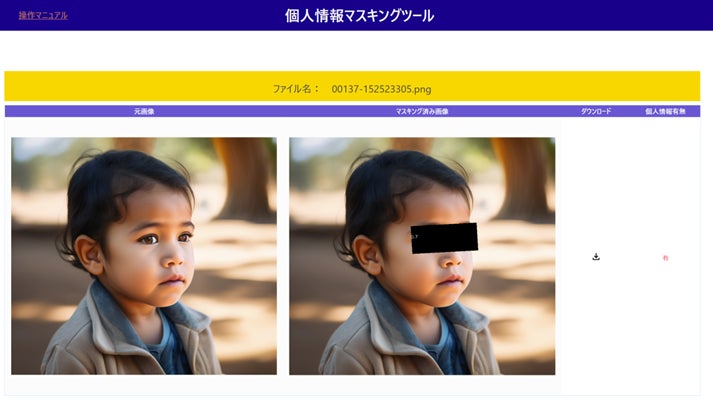Click the 個人情報有無 column header
713x407 pixels.
click(665, 111)
